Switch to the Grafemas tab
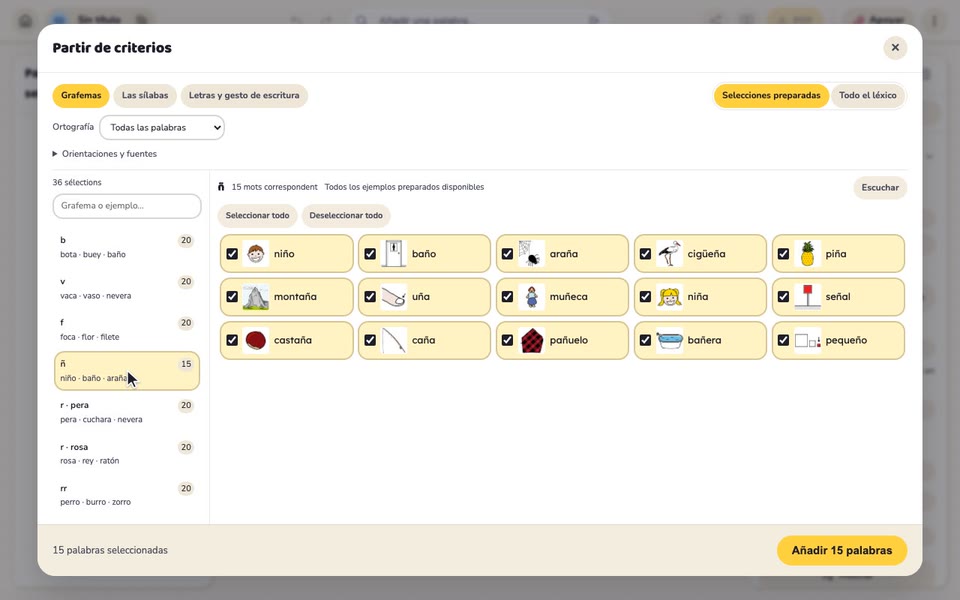This screenshot has width=960, height=600. 81,96
